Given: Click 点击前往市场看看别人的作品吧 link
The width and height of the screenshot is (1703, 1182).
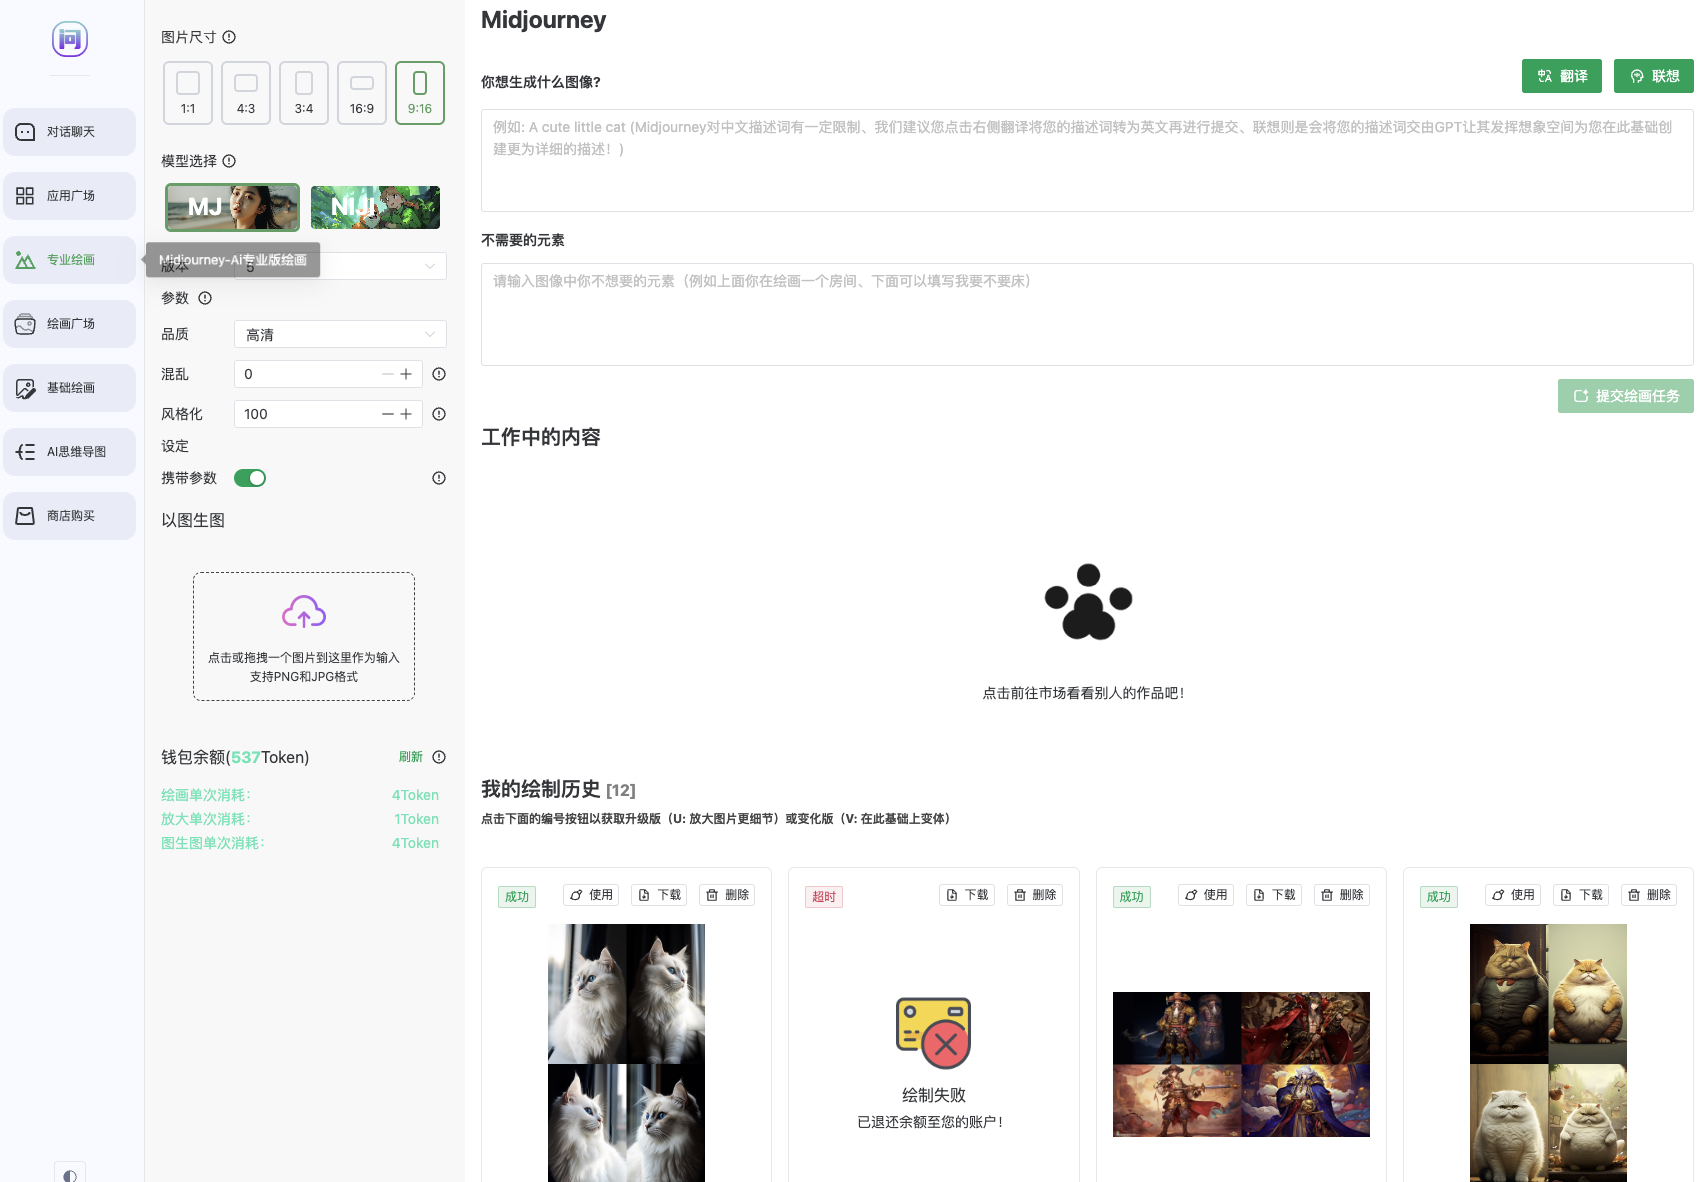Looking at the screenshot, I should pyautogui.click(x=1083, y=693).
